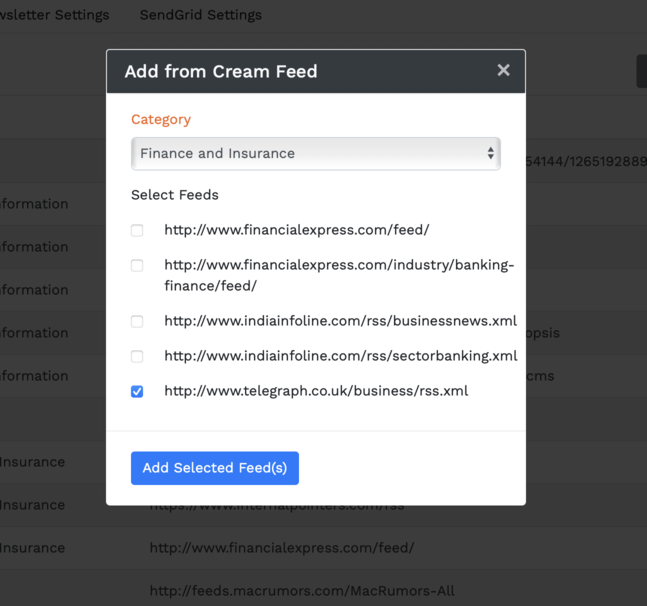Click the orange Category label
647x606 pixels.
160,119
